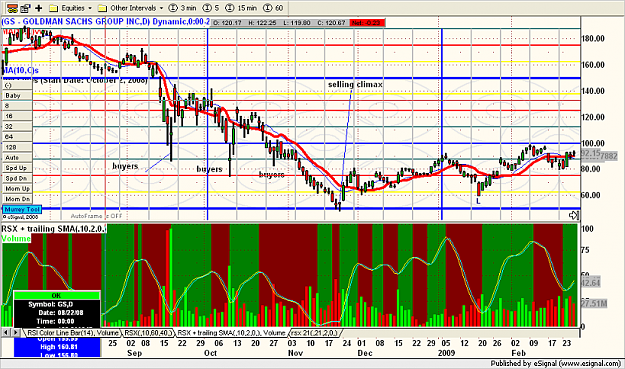Switch chart to 60 interval
Image resolution: width=625 pixels, height=369 pixels.
273,8
